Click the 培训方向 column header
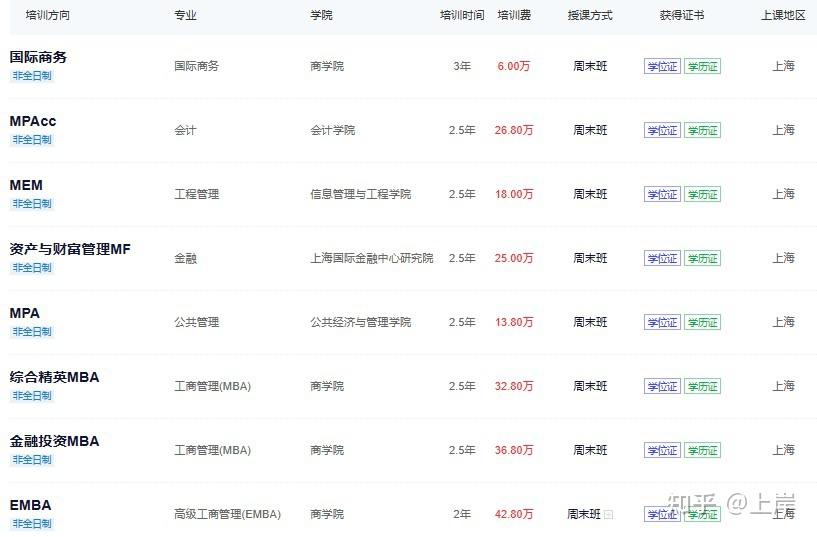Viewport: 817px width, 537px height. pos(48,15)
